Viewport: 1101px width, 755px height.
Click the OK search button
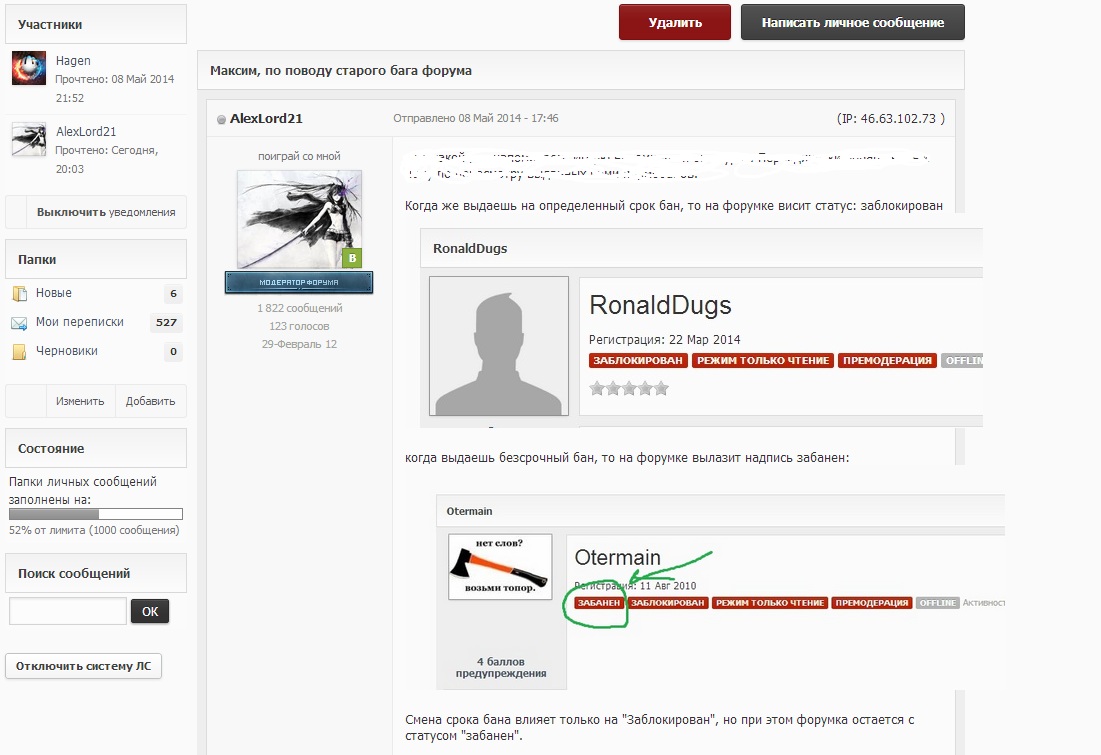150,611
